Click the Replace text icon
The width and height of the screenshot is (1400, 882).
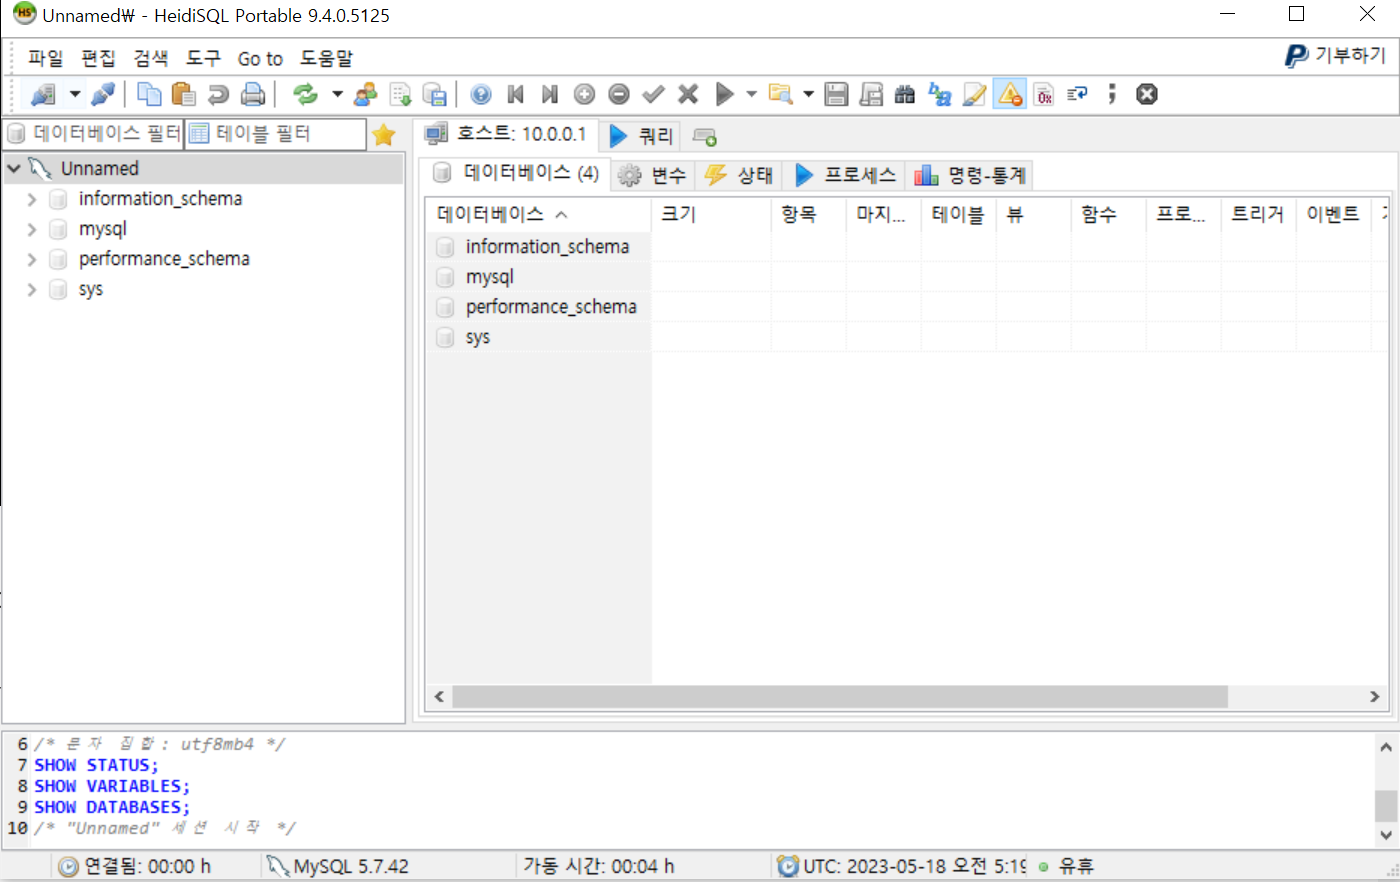940,94
